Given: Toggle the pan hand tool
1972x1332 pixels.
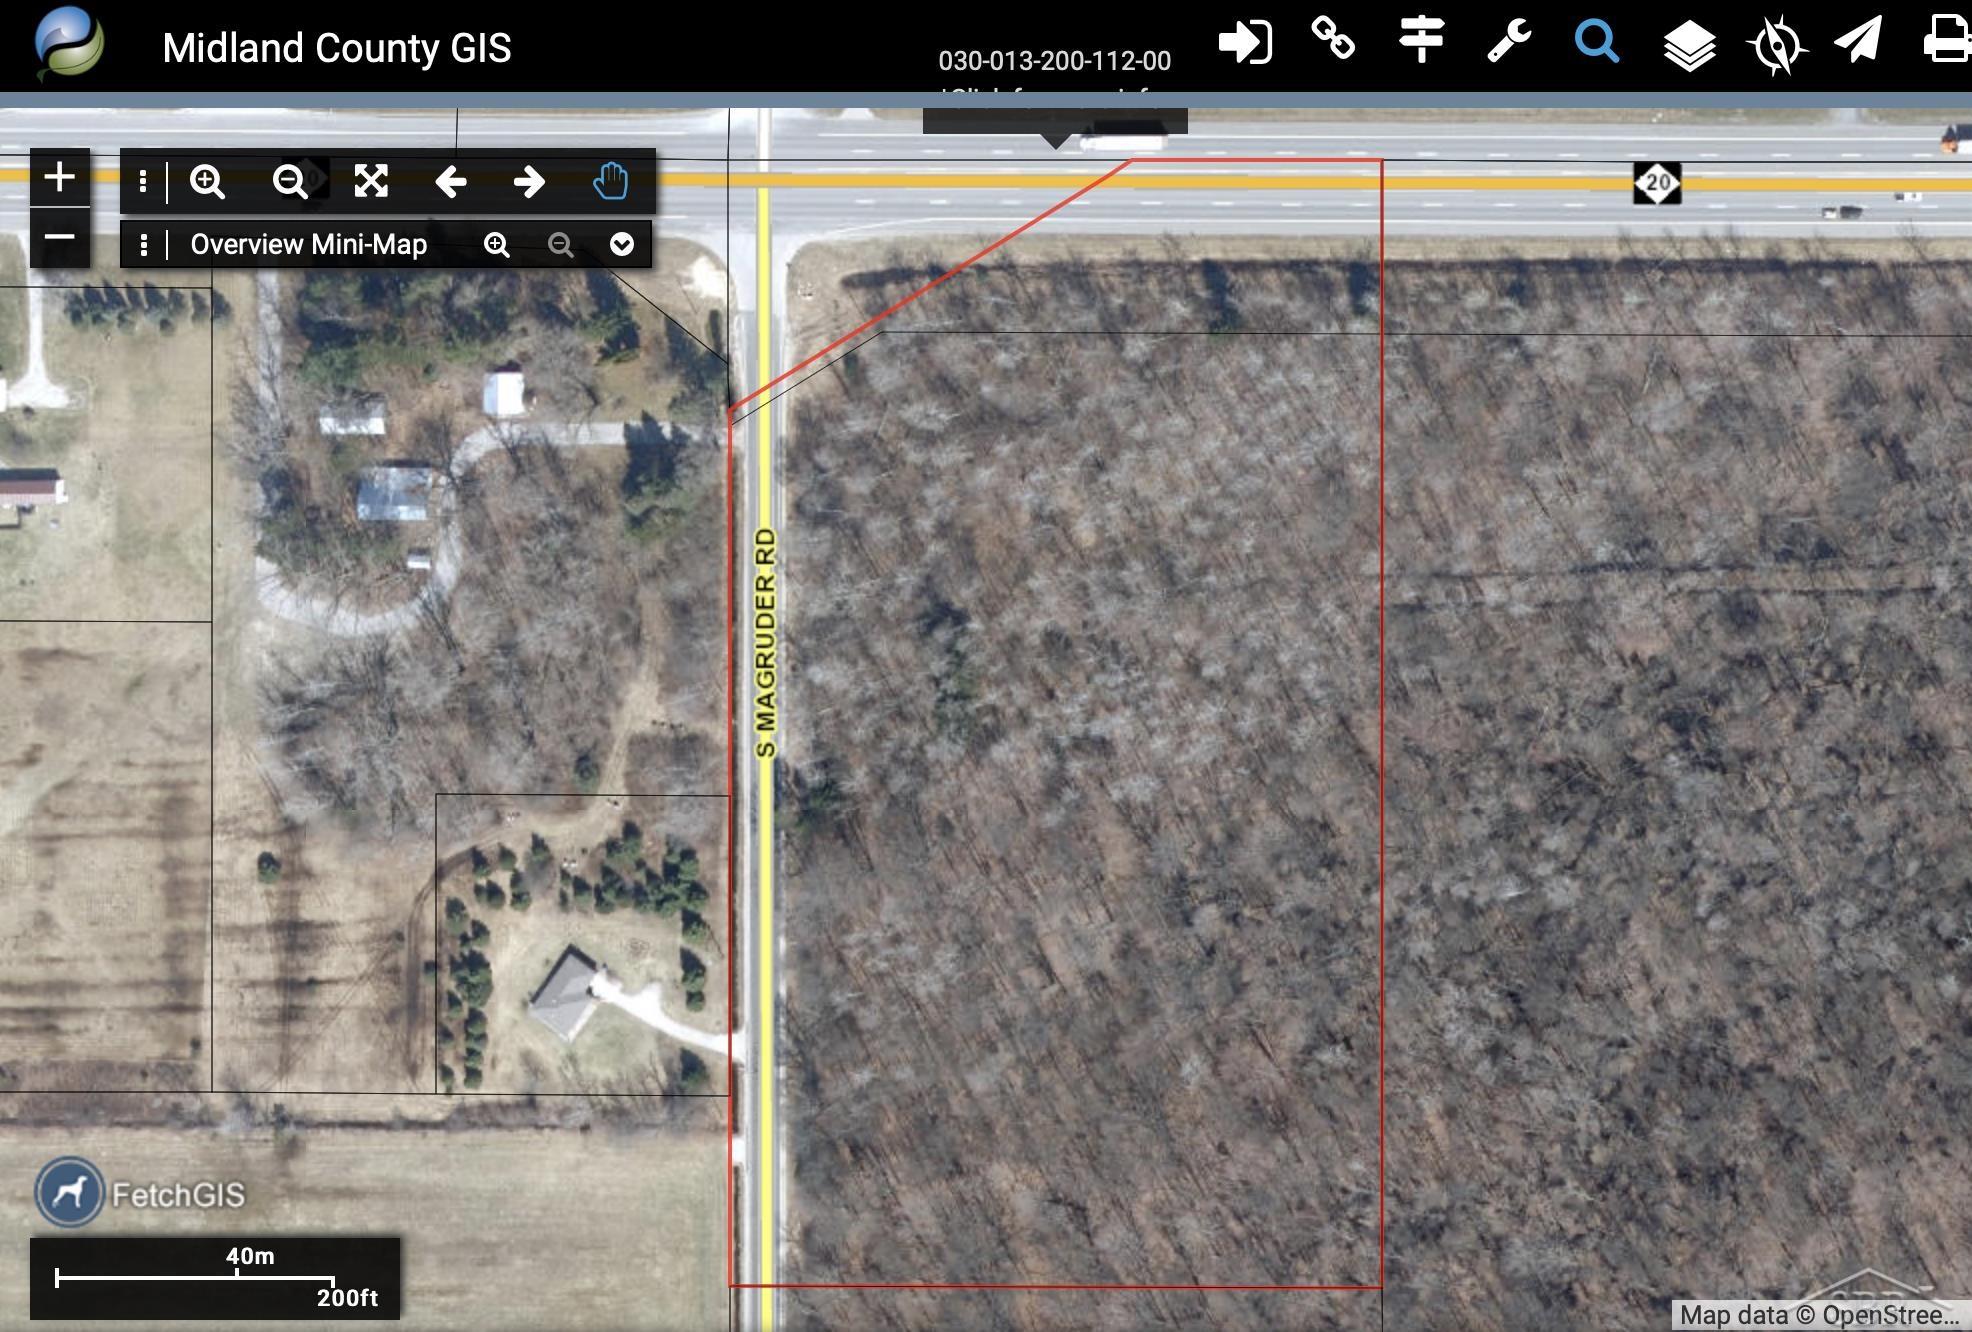Looking at the screenshot, I should point(610,181).
